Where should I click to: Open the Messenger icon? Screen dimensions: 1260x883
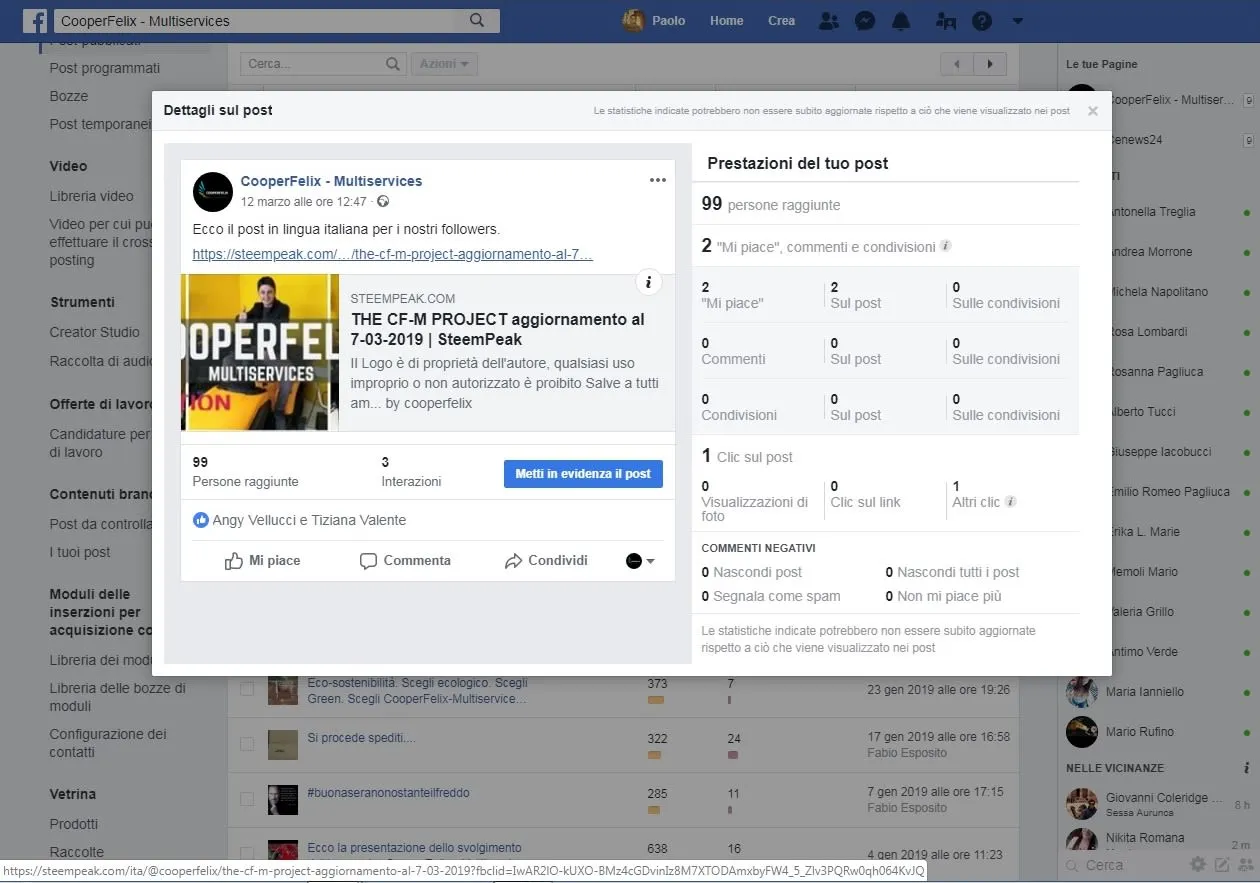click(866, 21)
